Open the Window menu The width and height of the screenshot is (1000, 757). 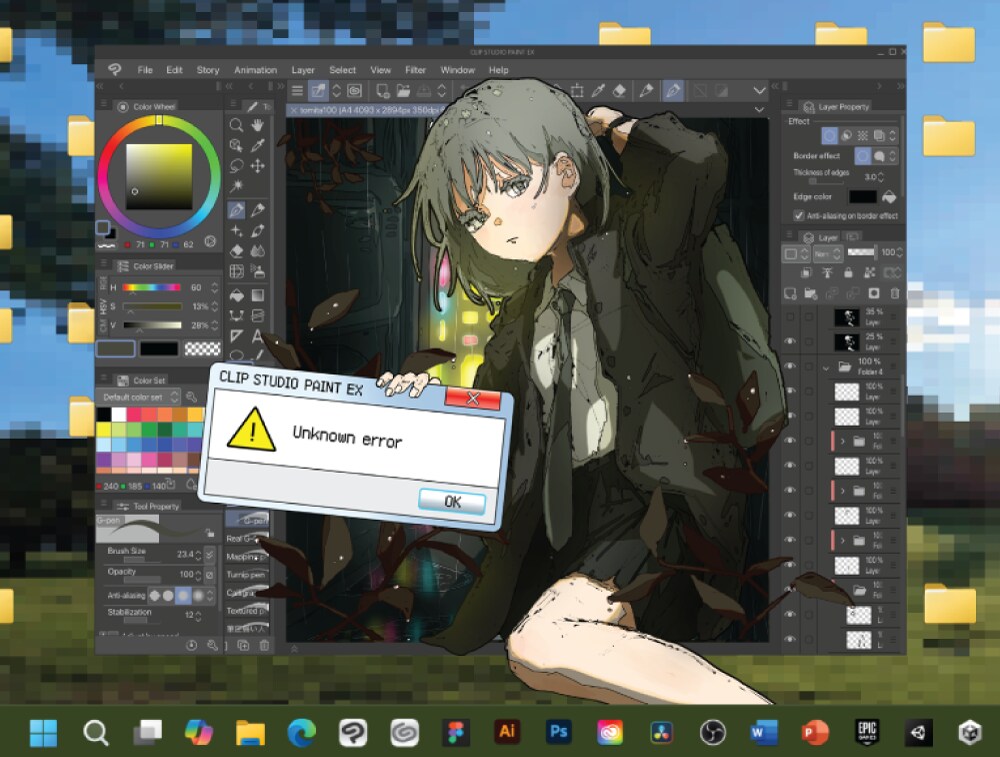[457, 70]
